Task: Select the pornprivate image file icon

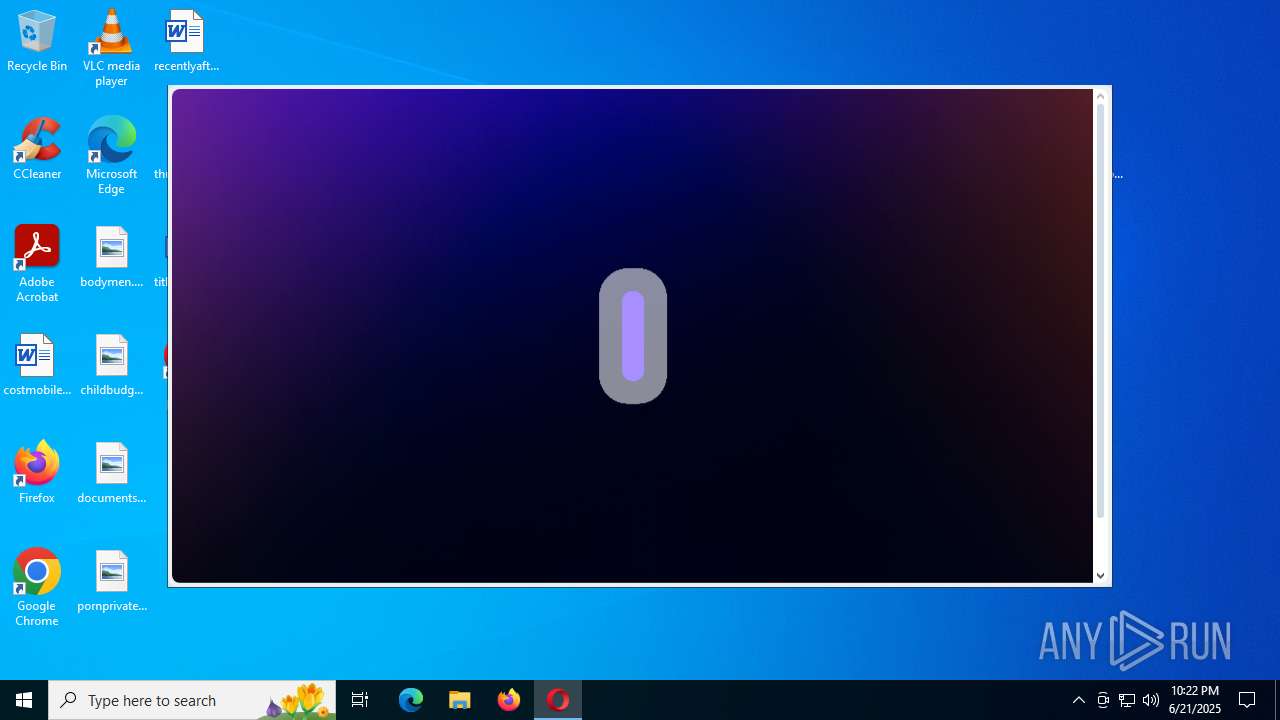Action: tap(111, 582)
